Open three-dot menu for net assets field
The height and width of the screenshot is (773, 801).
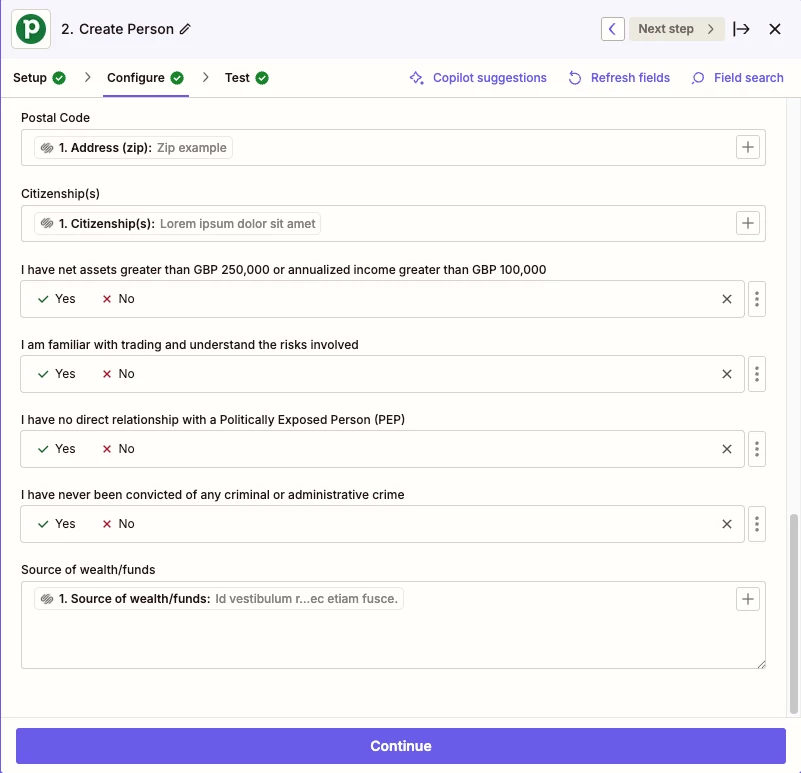(x=757, y=299)
